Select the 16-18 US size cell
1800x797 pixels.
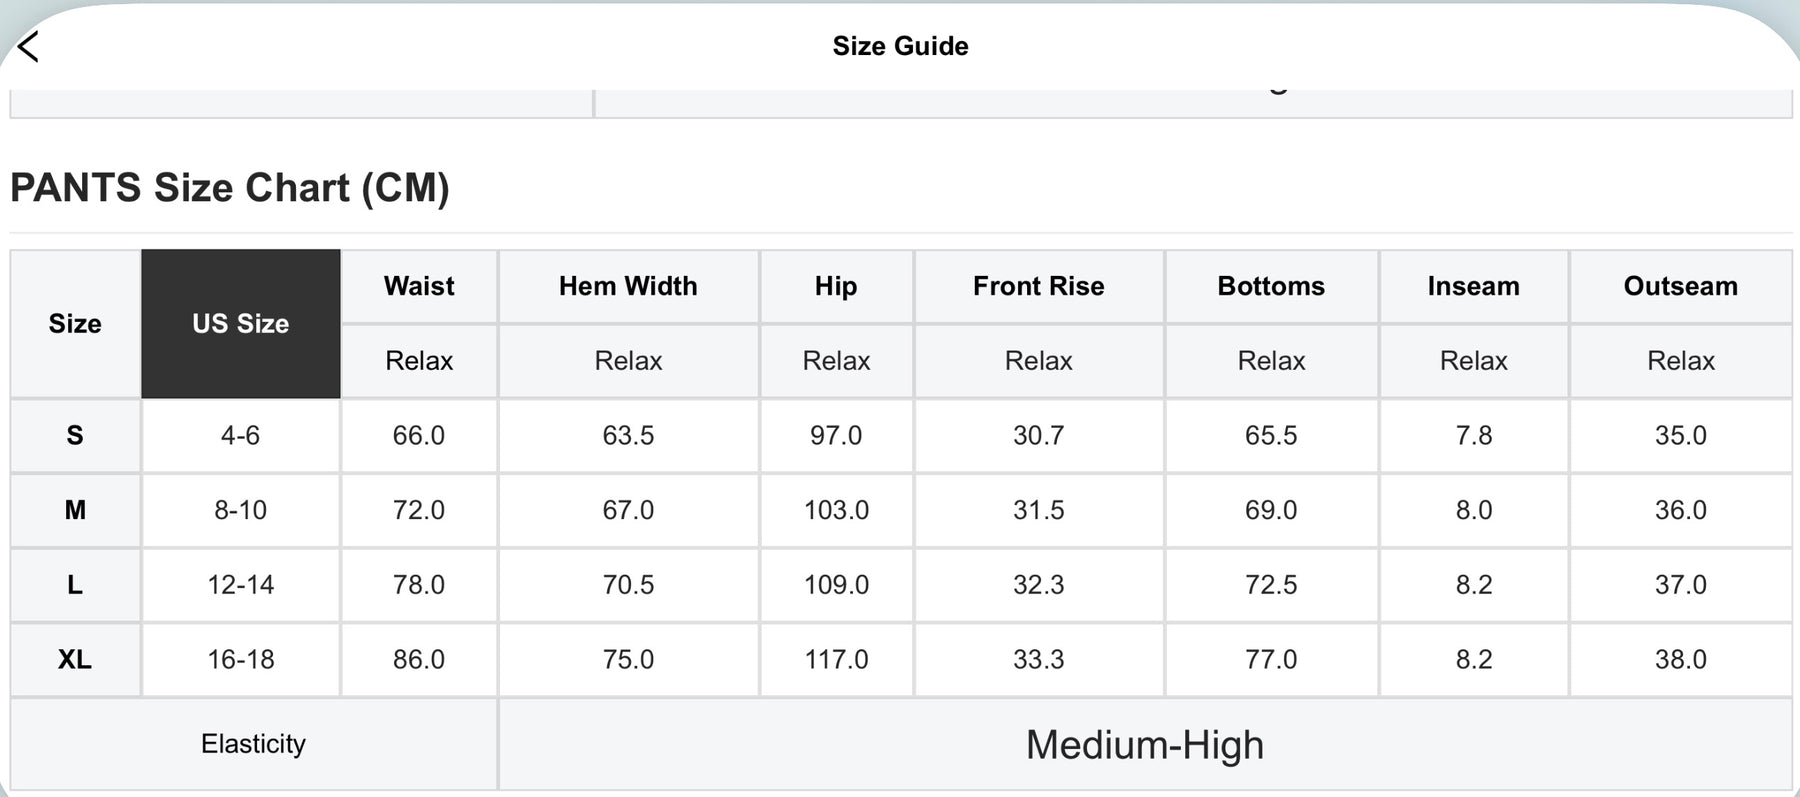240,660
